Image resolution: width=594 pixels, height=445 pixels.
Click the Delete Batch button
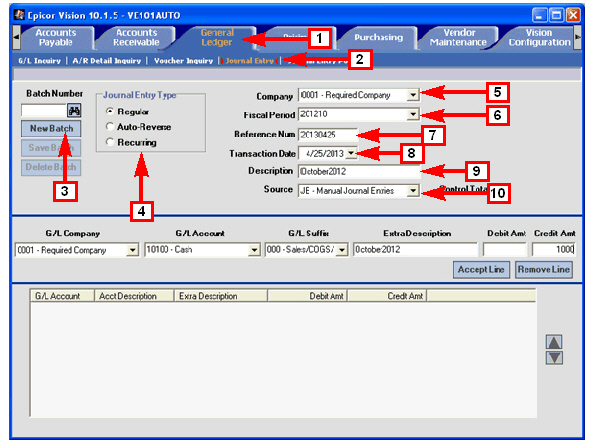51,167
